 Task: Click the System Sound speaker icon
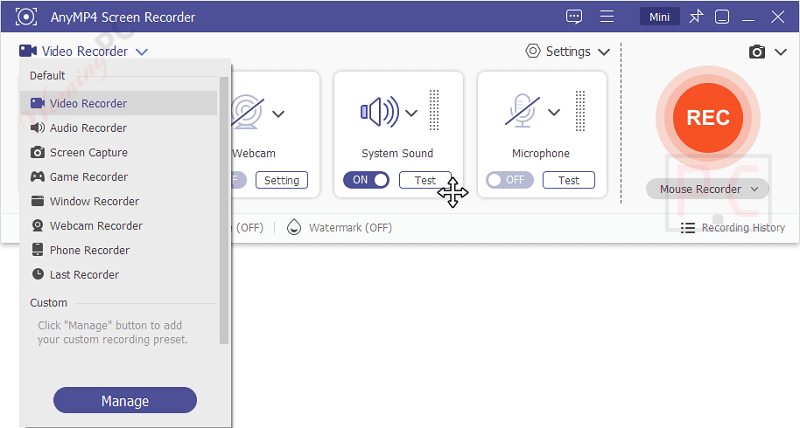380,112
